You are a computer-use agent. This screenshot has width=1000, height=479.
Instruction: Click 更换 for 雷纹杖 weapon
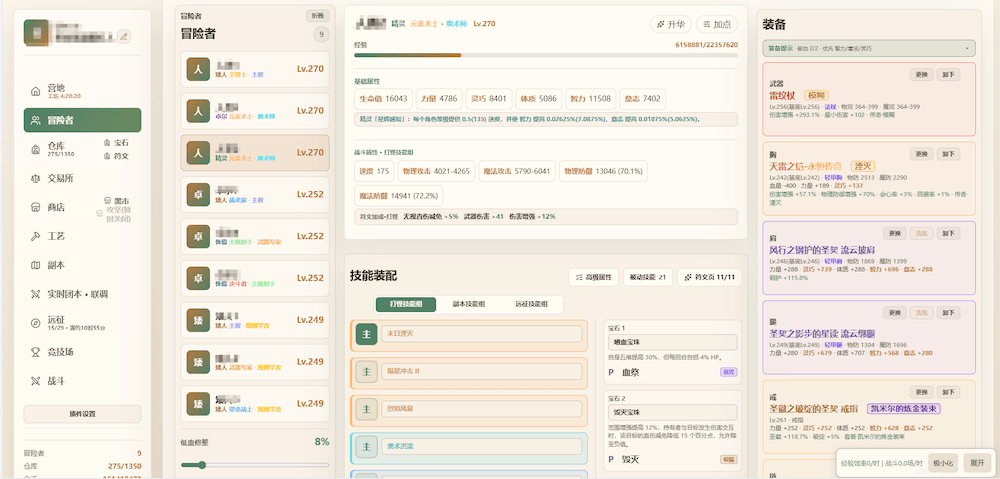(x=921, y=75)
